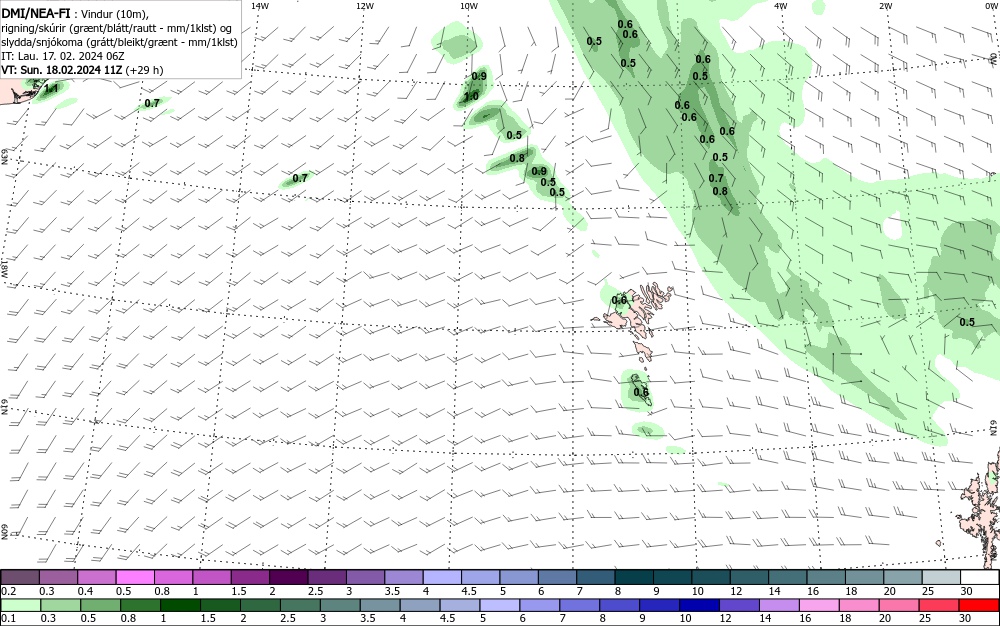This screenshot has height=626, width=1000.
Task: Click the '10W' longitude label
Action: [x=468, y=6]
